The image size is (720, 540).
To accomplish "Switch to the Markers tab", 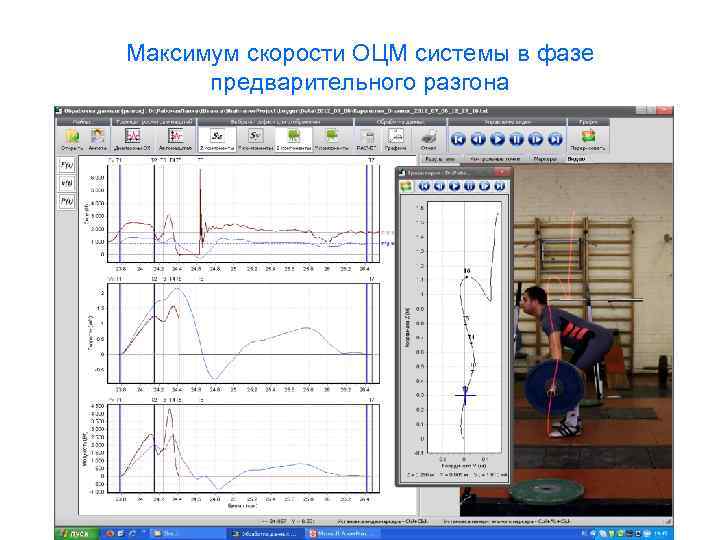I will [x=545, y=159].
